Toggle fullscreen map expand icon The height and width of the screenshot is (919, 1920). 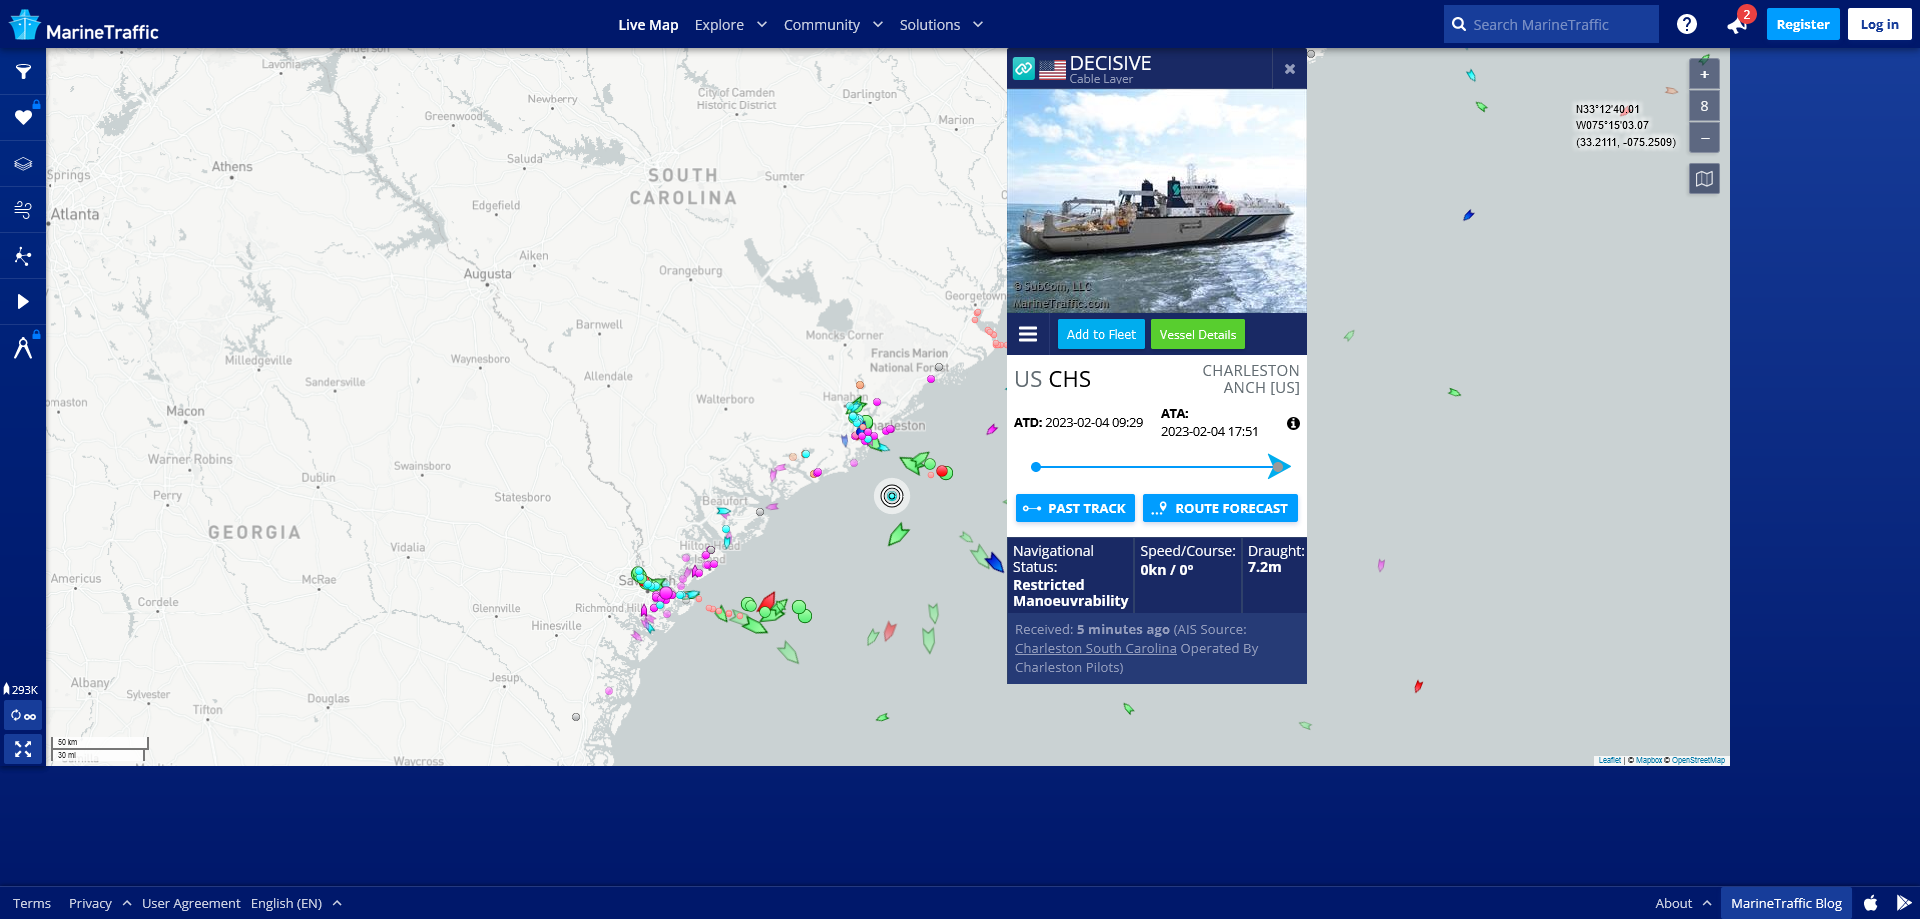click(23, 749)
